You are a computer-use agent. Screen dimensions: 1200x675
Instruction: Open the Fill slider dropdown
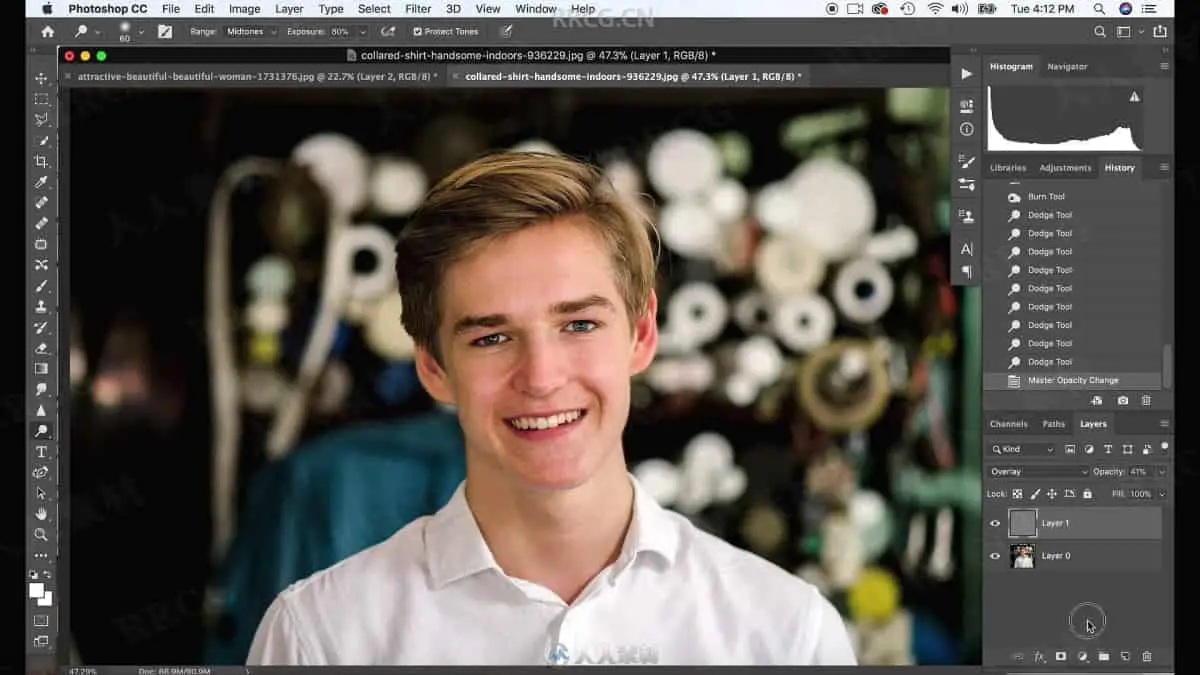(x=1161, y=494)
